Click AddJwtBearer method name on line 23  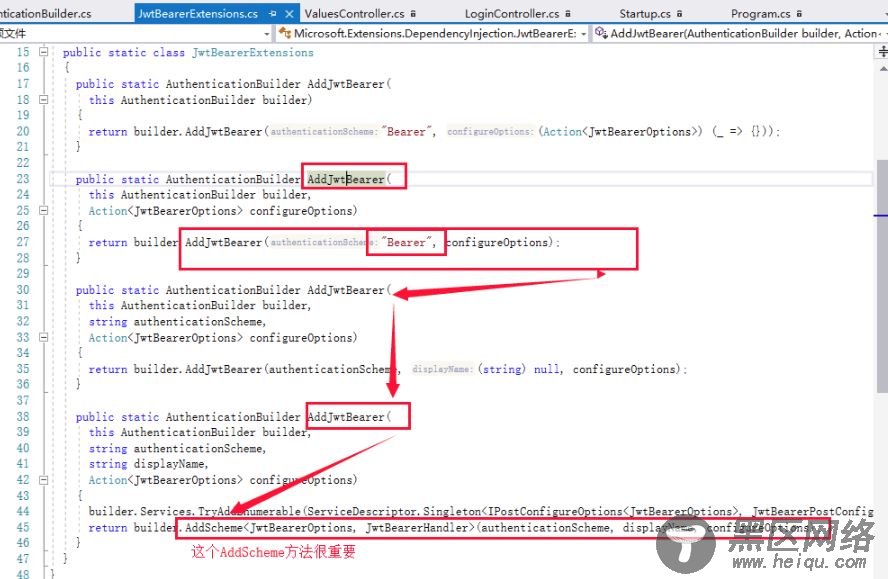click(x=346, y=179)
